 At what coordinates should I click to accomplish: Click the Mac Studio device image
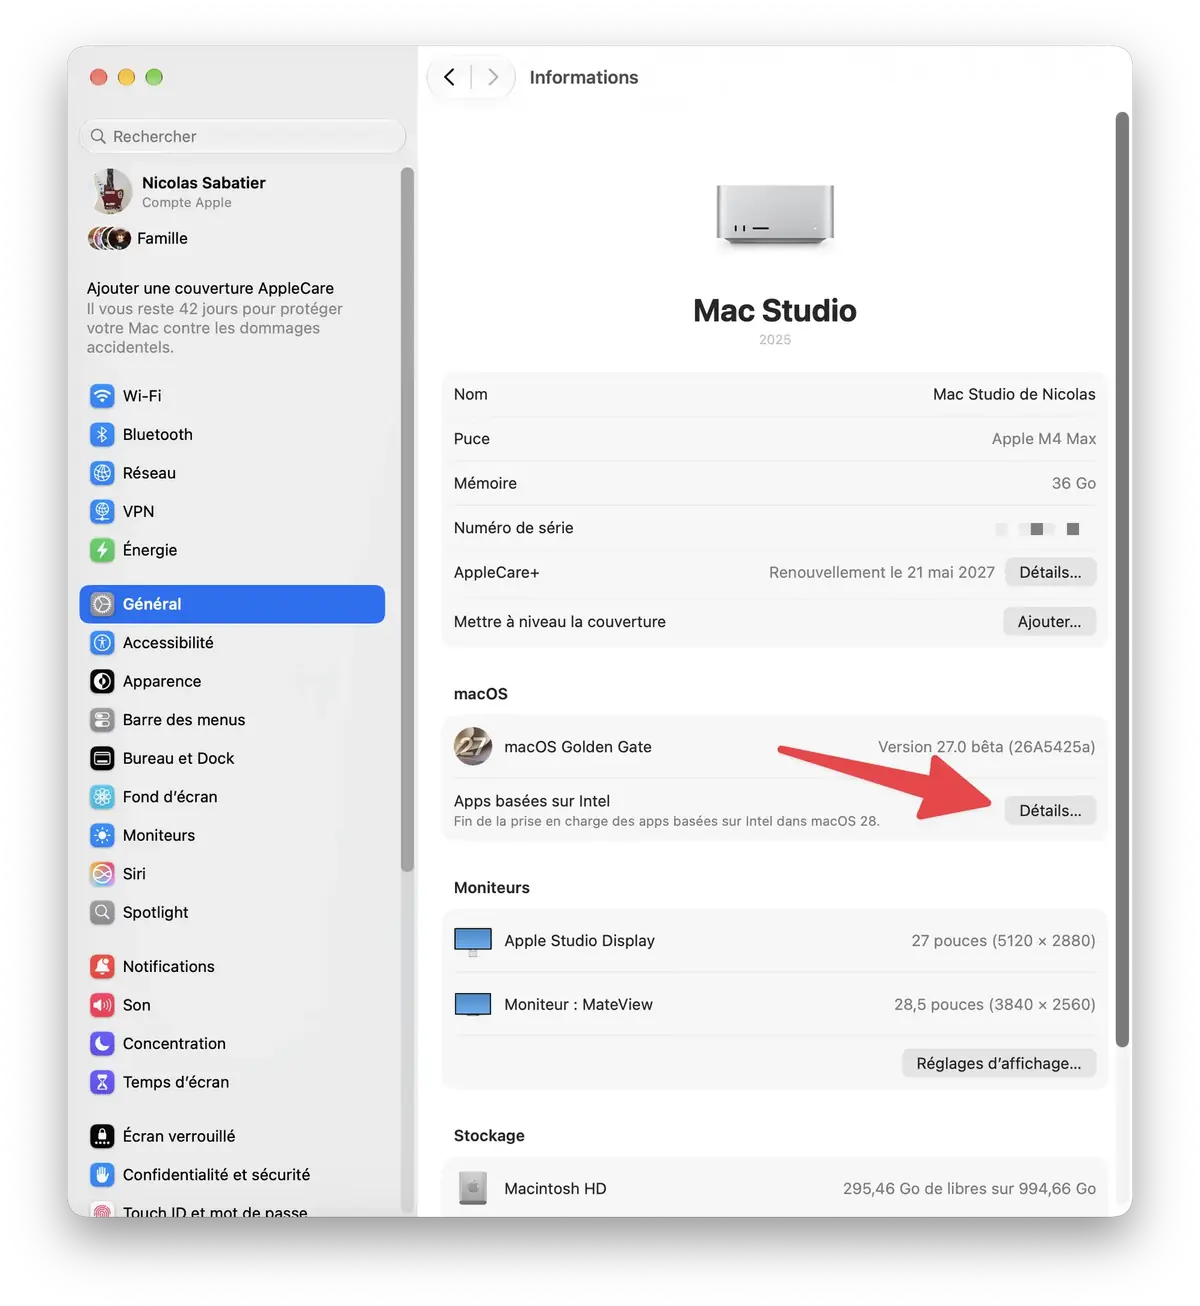pos(775,214)
